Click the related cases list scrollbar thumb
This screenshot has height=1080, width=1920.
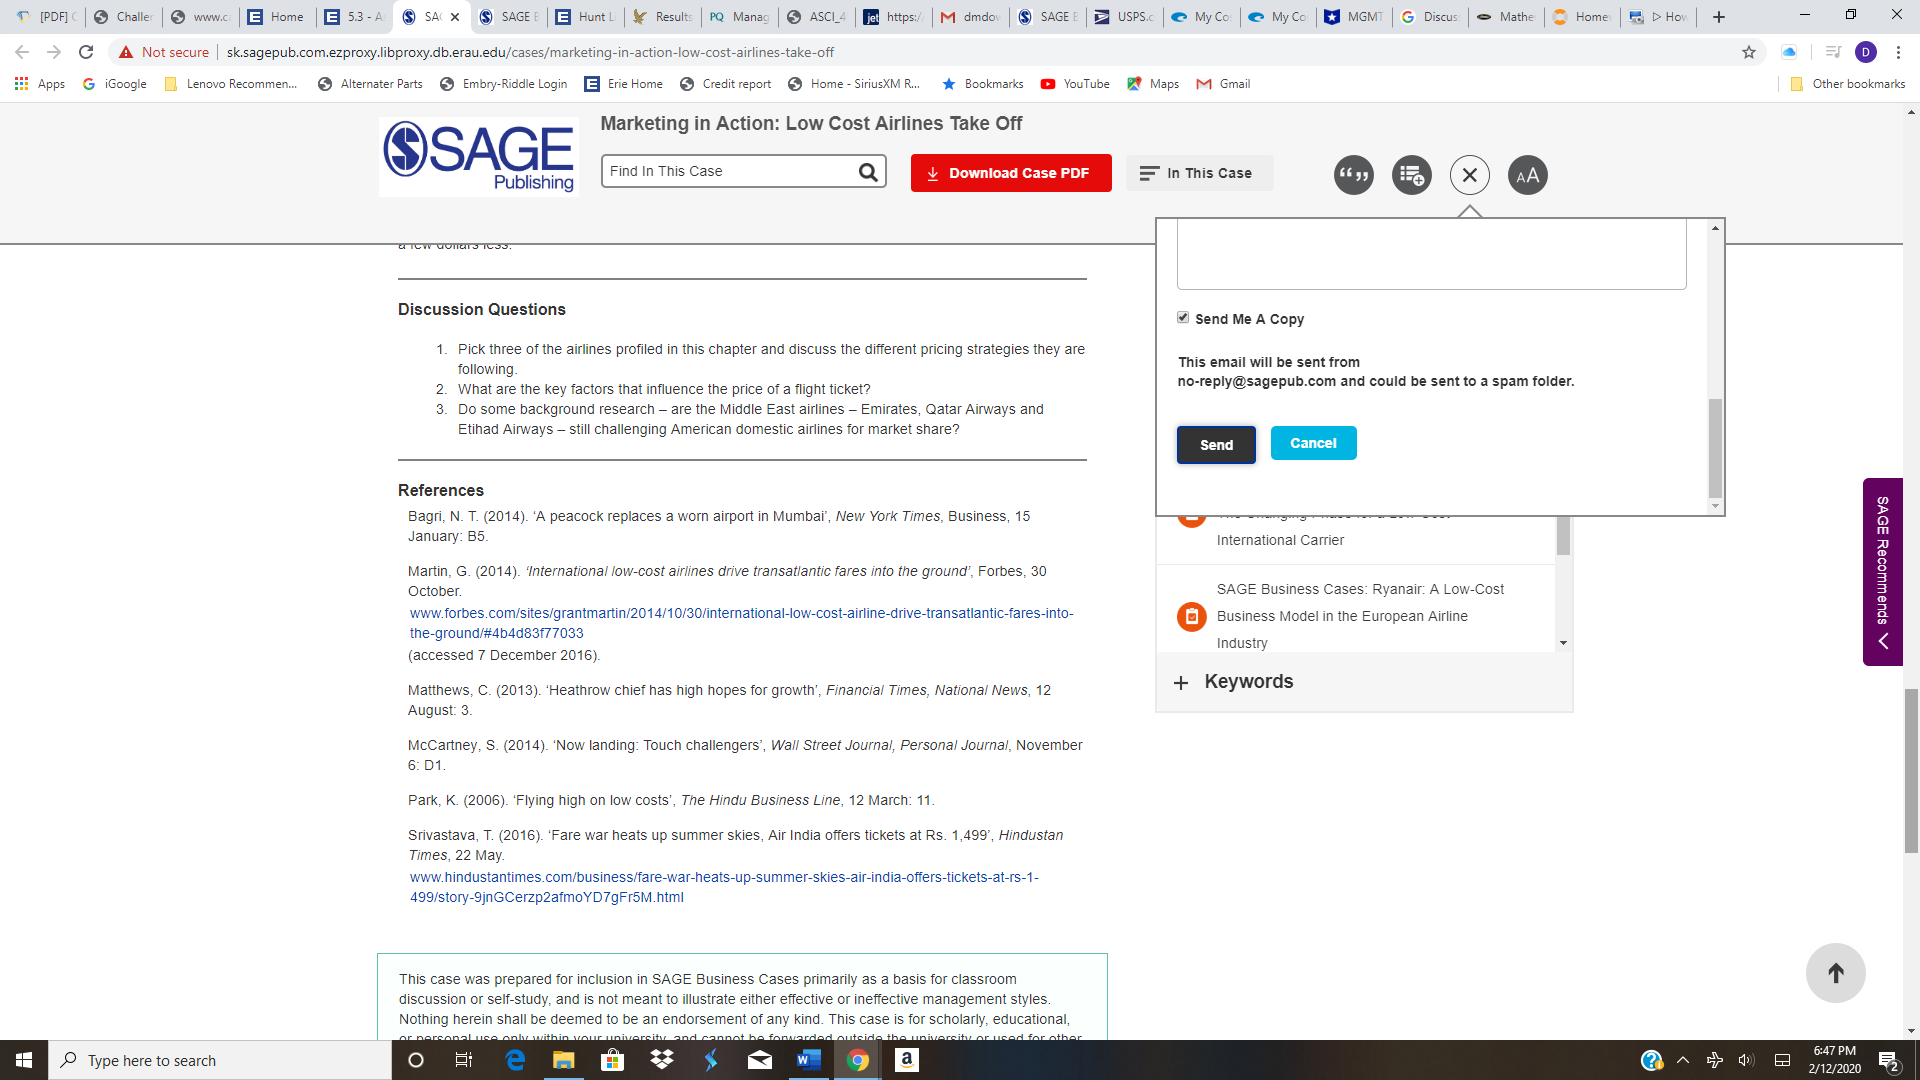(1563, 536)
